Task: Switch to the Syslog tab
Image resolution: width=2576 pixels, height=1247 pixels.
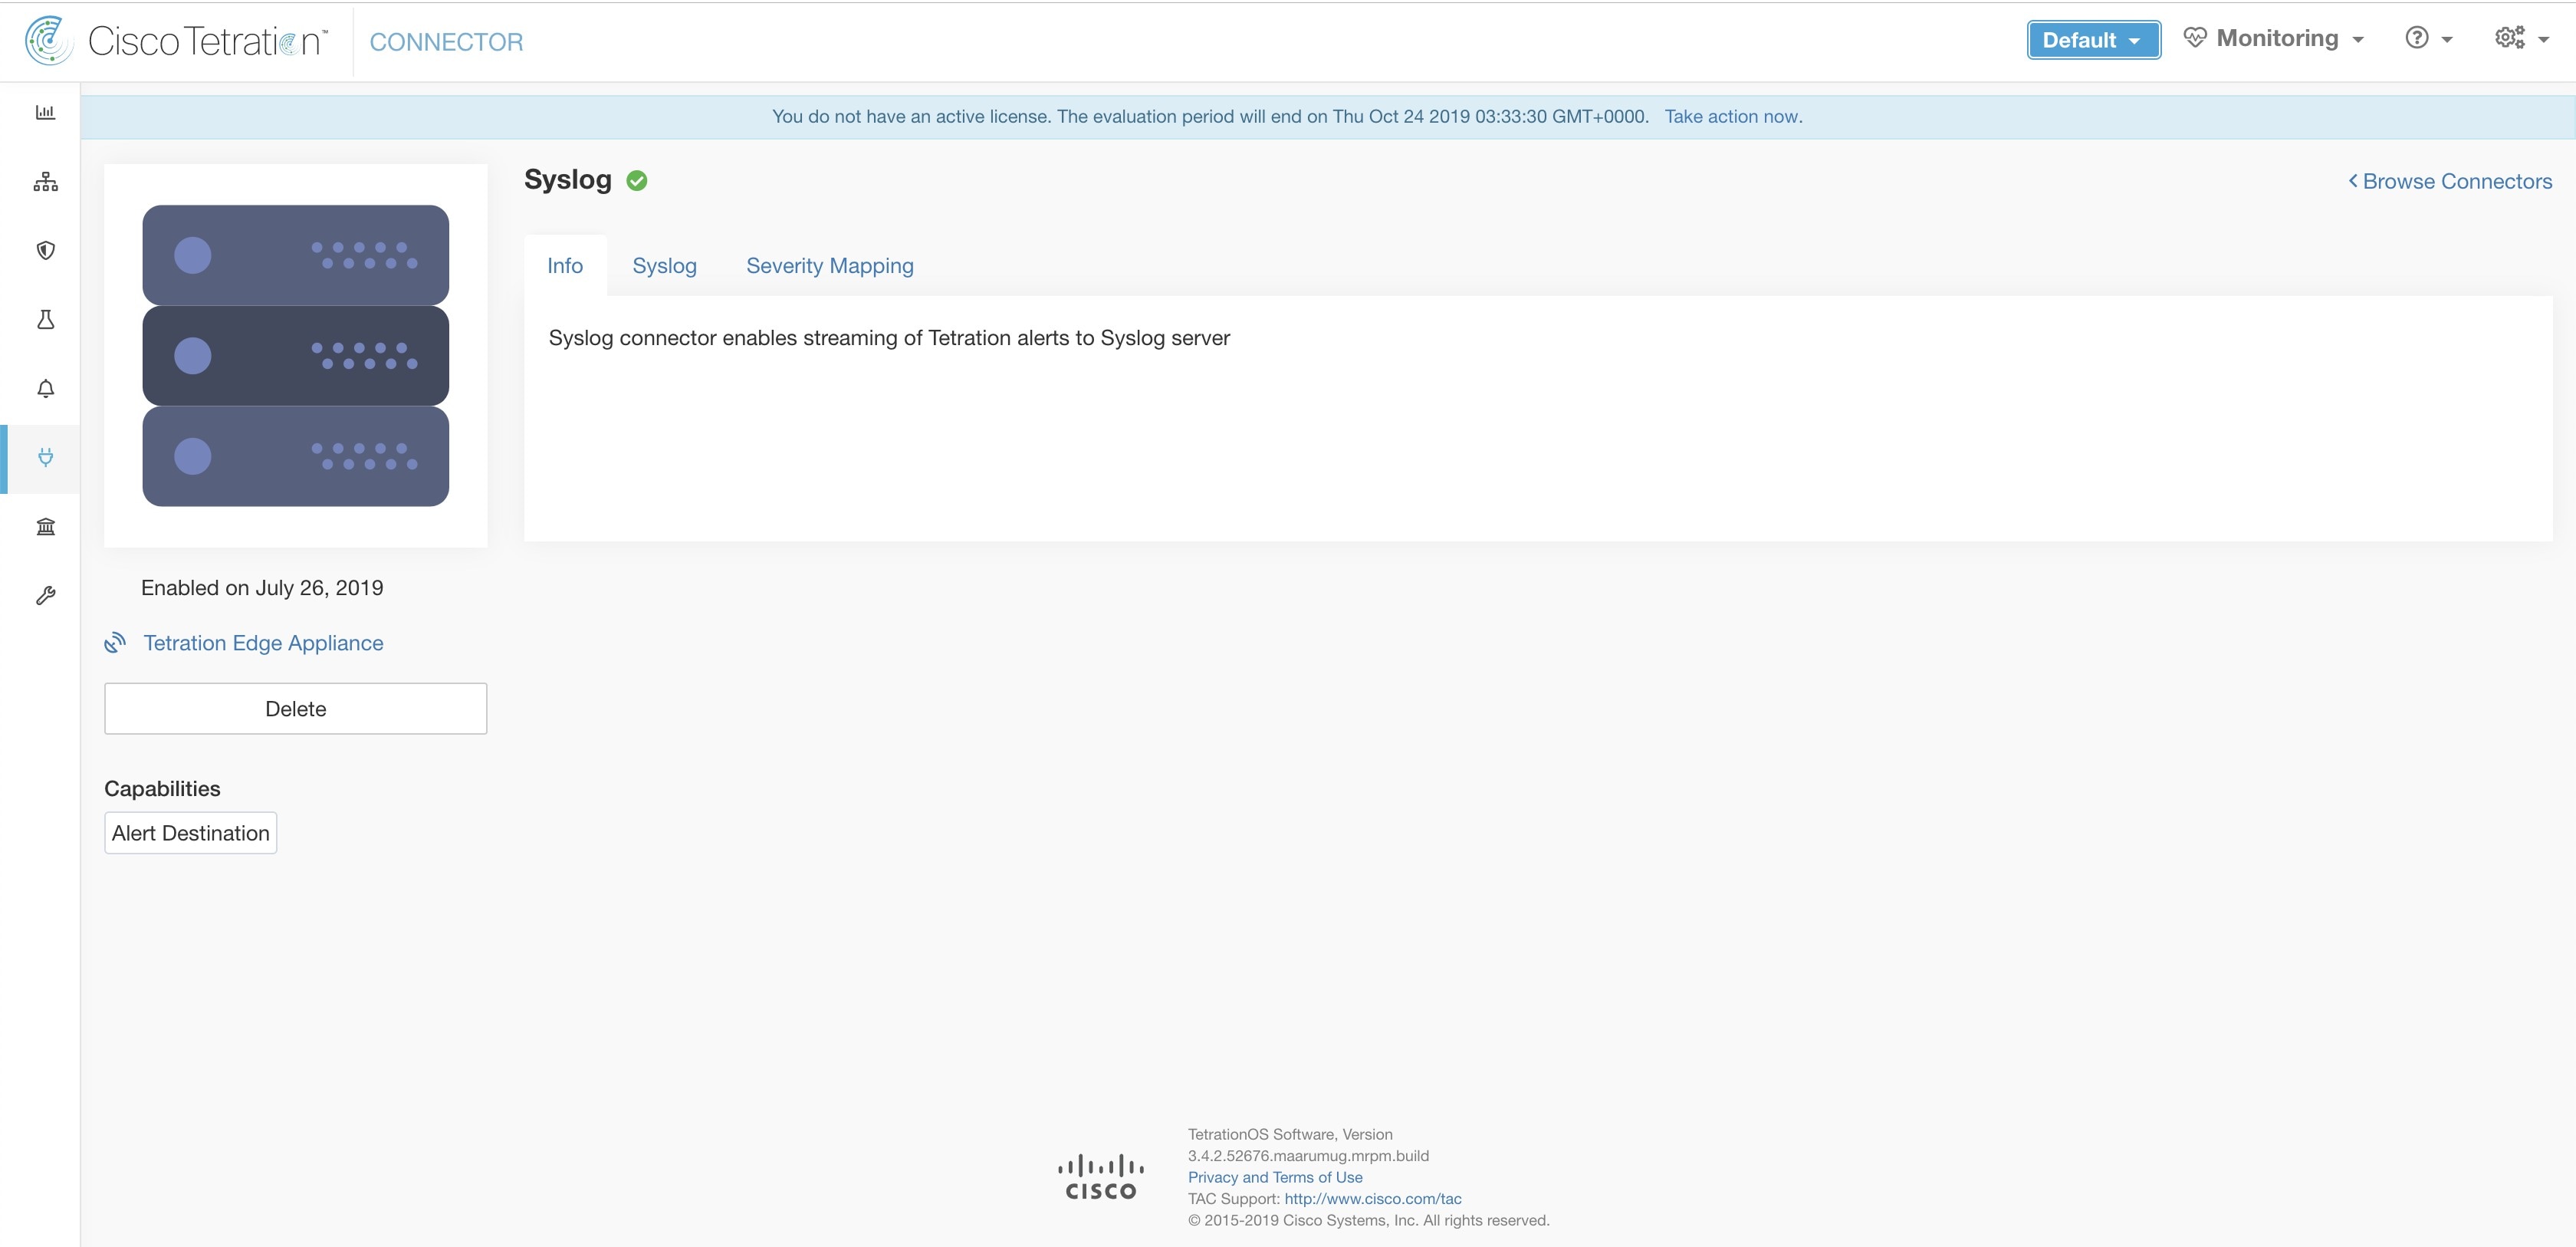Action: [x=665, y=265]
